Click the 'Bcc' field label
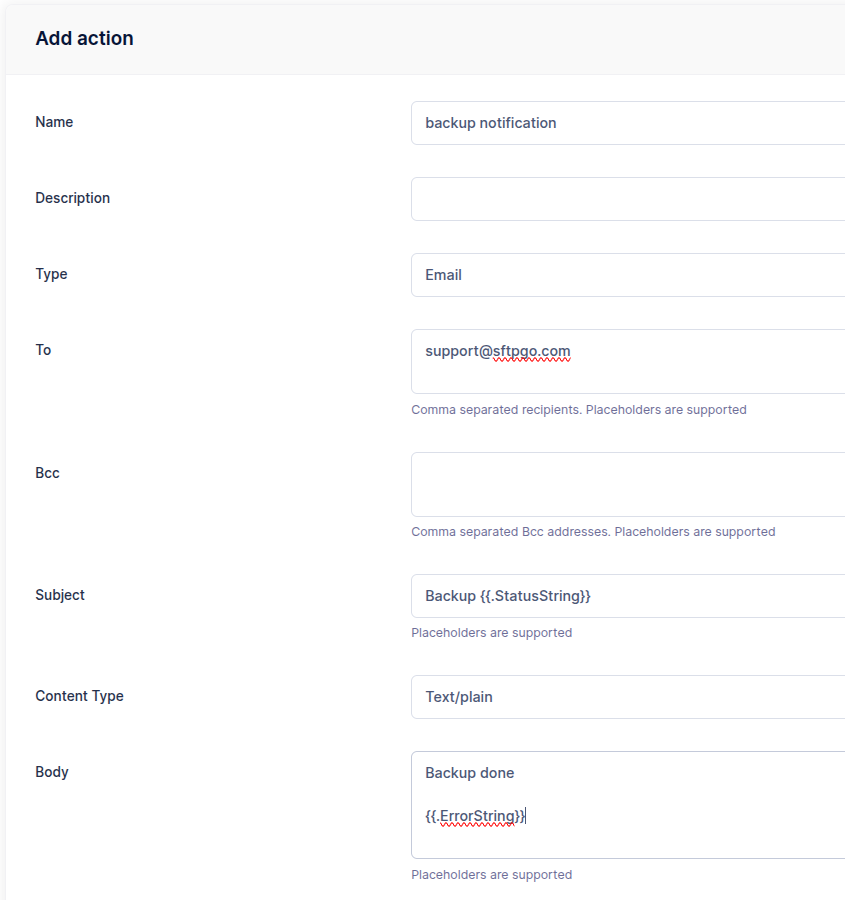The height and width of the screenshot is (900, 845). (47, 473)
